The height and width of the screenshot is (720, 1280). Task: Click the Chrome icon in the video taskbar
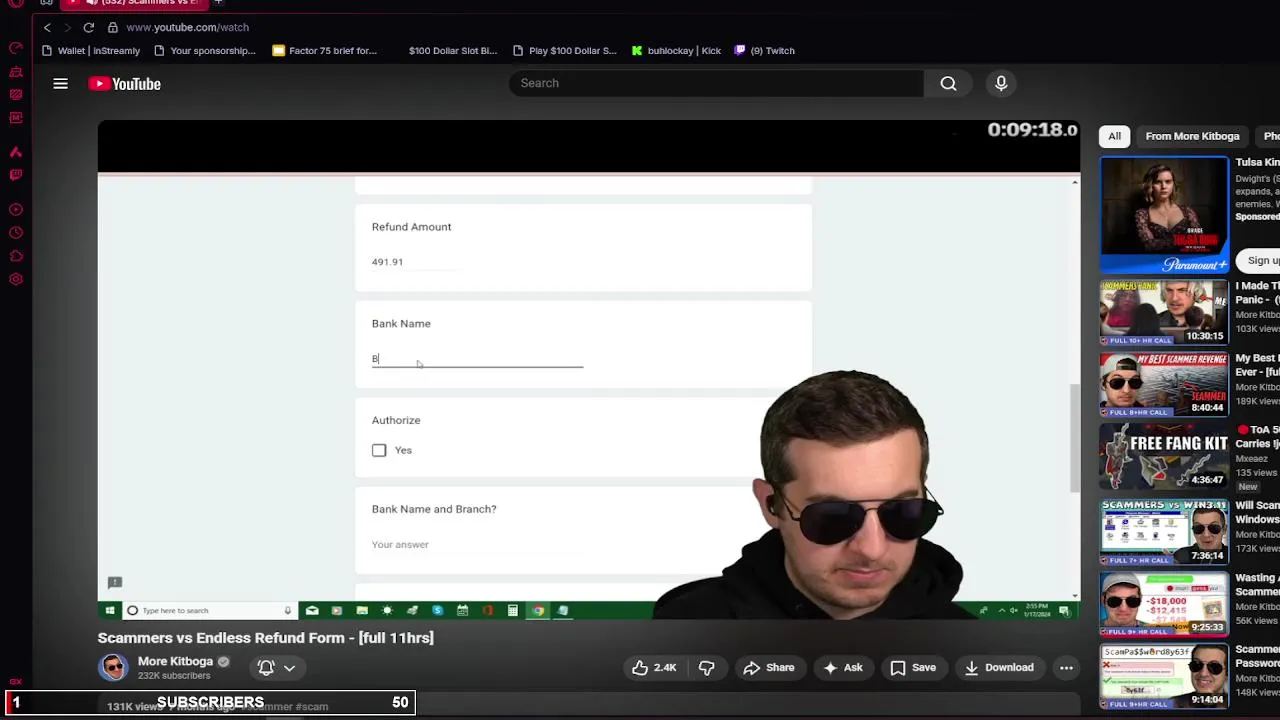(538, 610)
